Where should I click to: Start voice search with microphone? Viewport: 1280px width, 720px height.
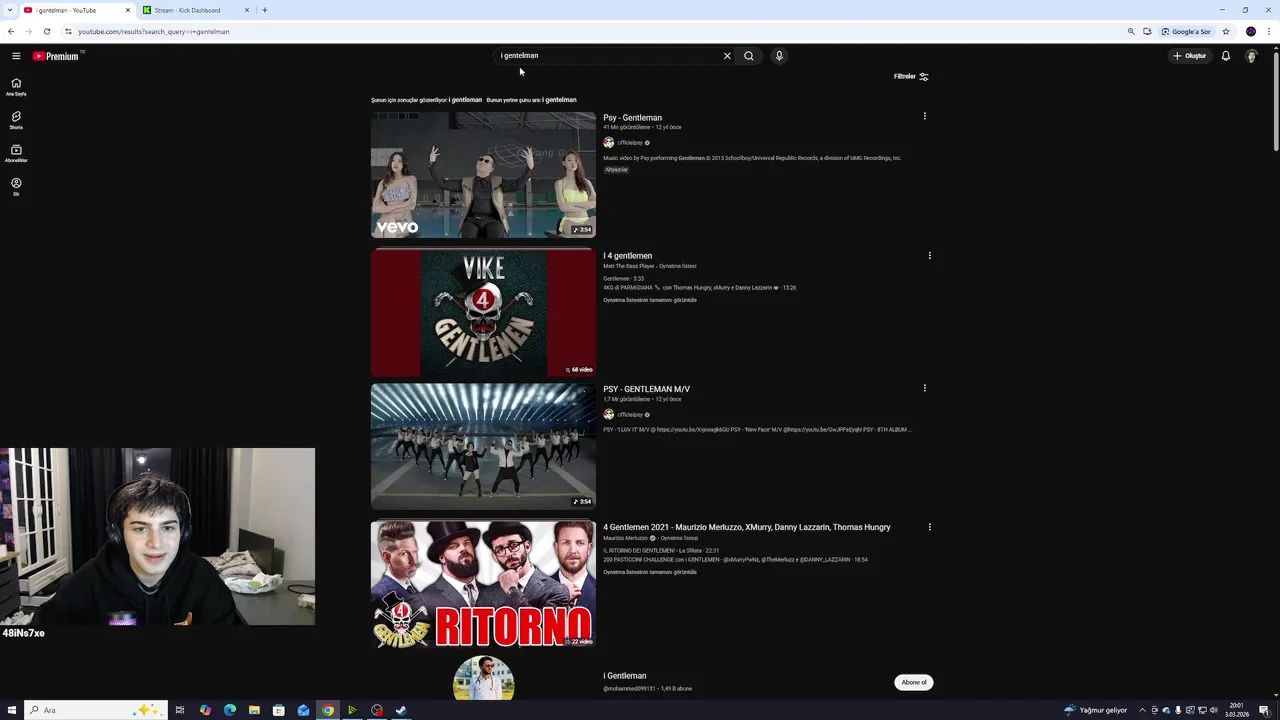(779, 56)
